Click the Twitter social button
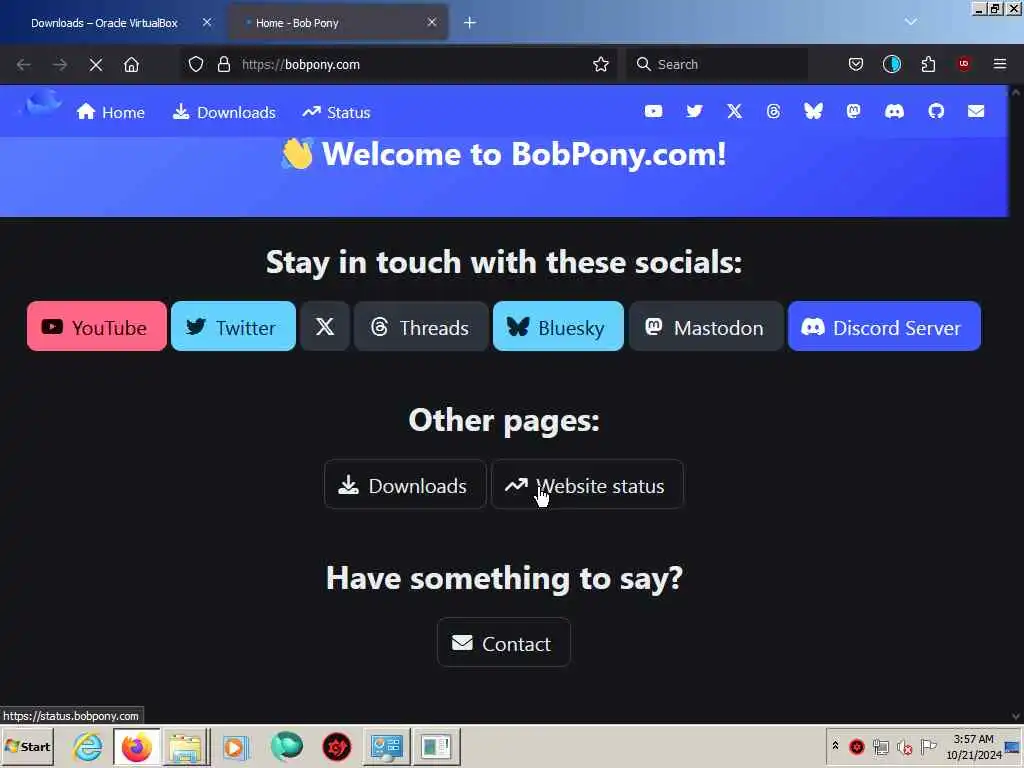This screenshot has height=768, width=1024. 233,327
